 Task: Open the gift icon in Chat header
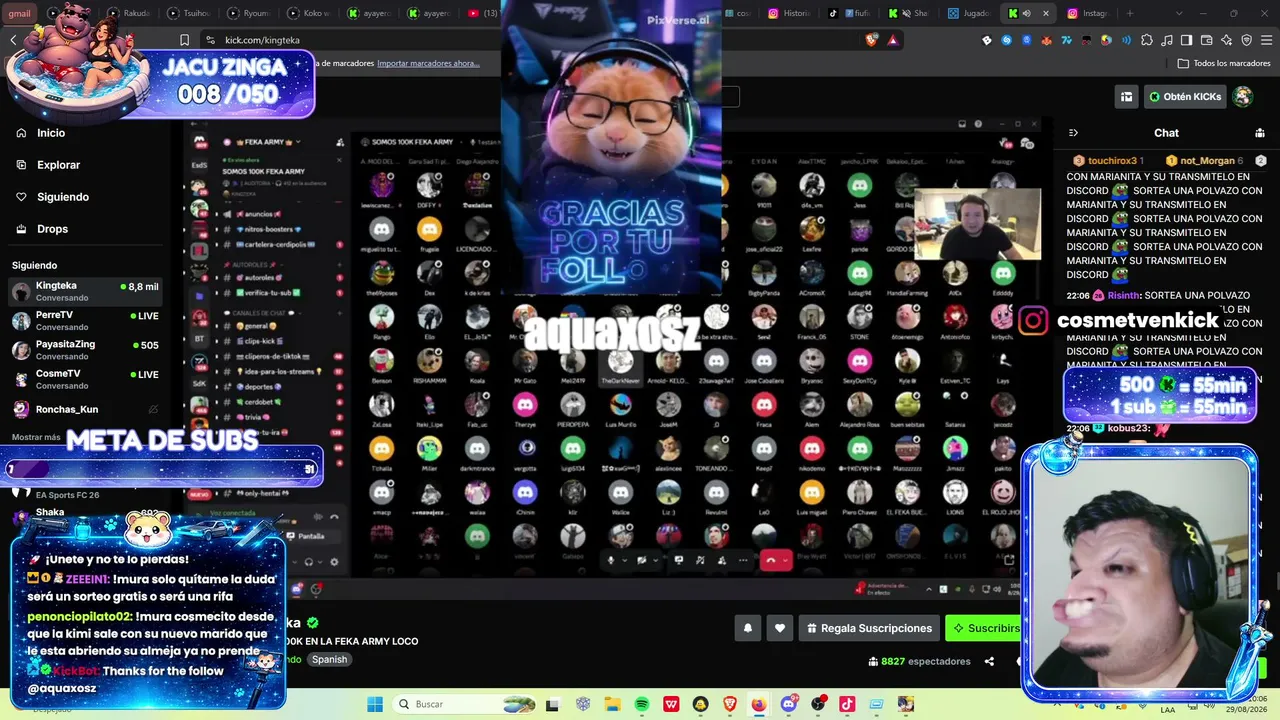pyautogui.click(x=1260, y=133)
